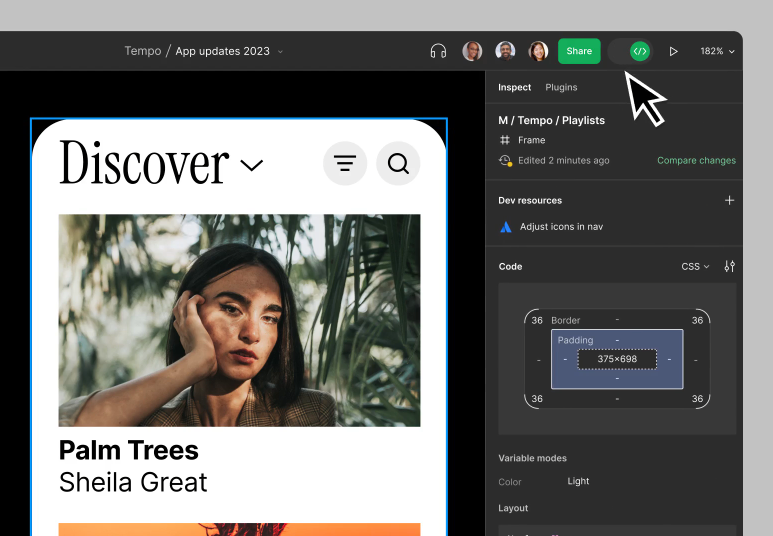Click the Sheila Great artist text
The width and height of the screenshot is (773, 536).
point(133,482)
